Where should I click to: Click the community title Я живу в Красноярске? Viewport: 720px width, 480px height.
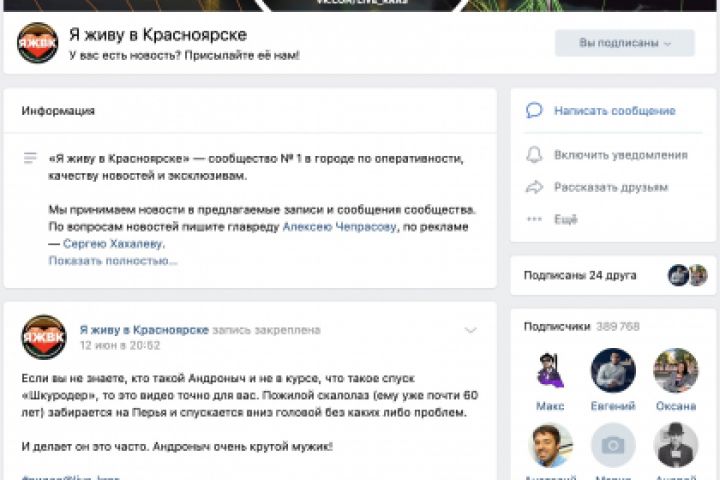tap(158, 35)
